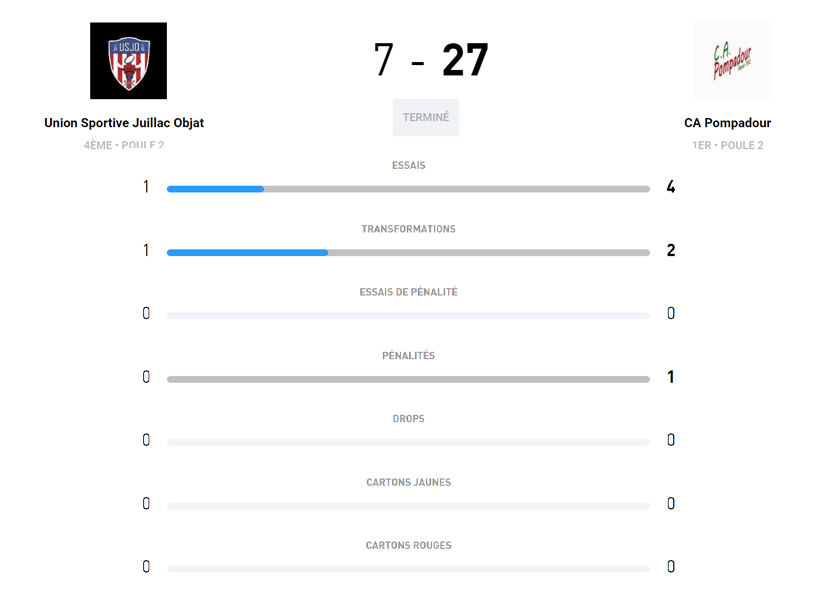
Task: Open Union Sportive Juillac Objat team link
Action: point(124,123)
